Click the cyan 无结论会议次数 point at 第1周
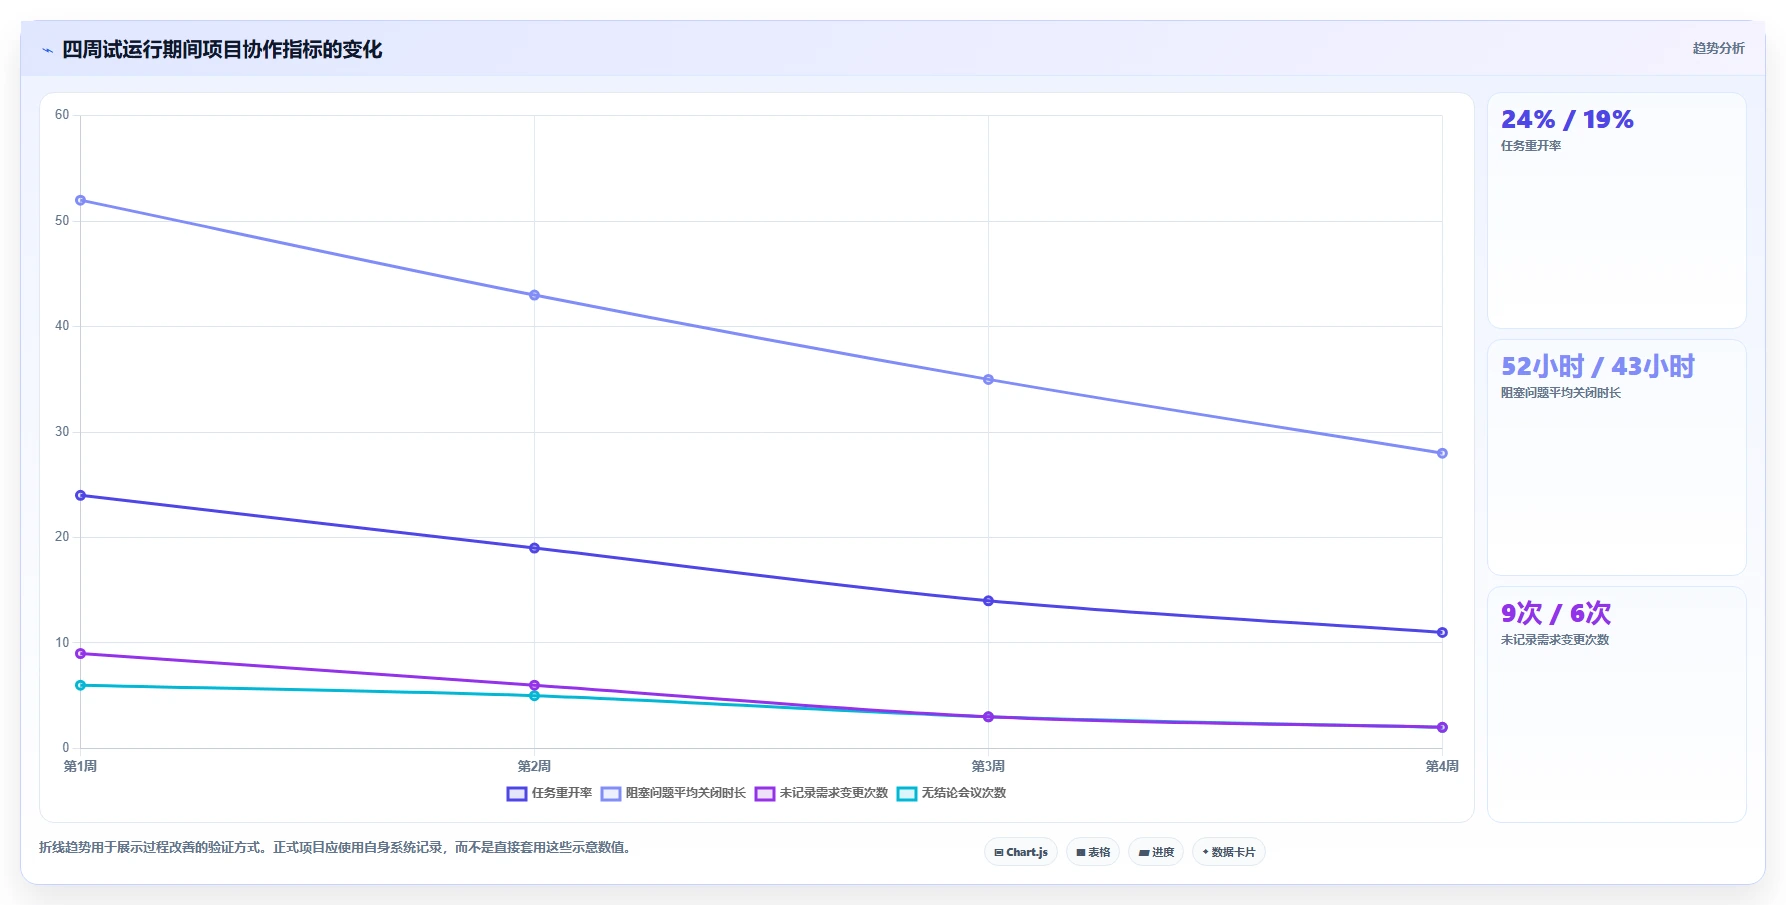 coord(81,685)
